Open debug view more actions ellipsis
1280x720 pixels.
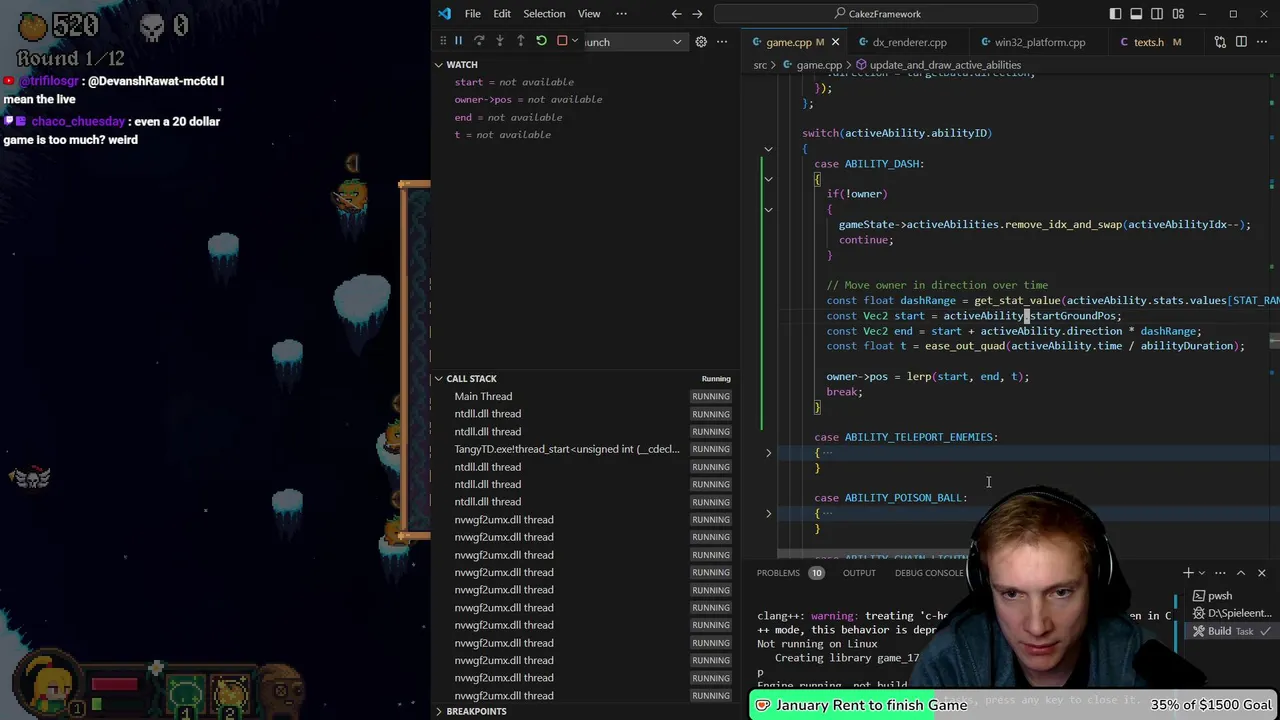click(x=722, y=42)
